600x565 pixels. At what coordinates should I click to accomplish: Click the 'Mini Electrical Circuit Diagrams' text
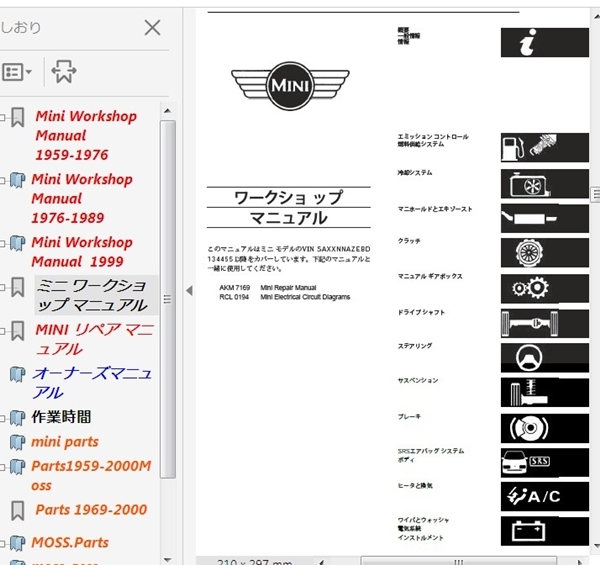click(x=305, y=297)
